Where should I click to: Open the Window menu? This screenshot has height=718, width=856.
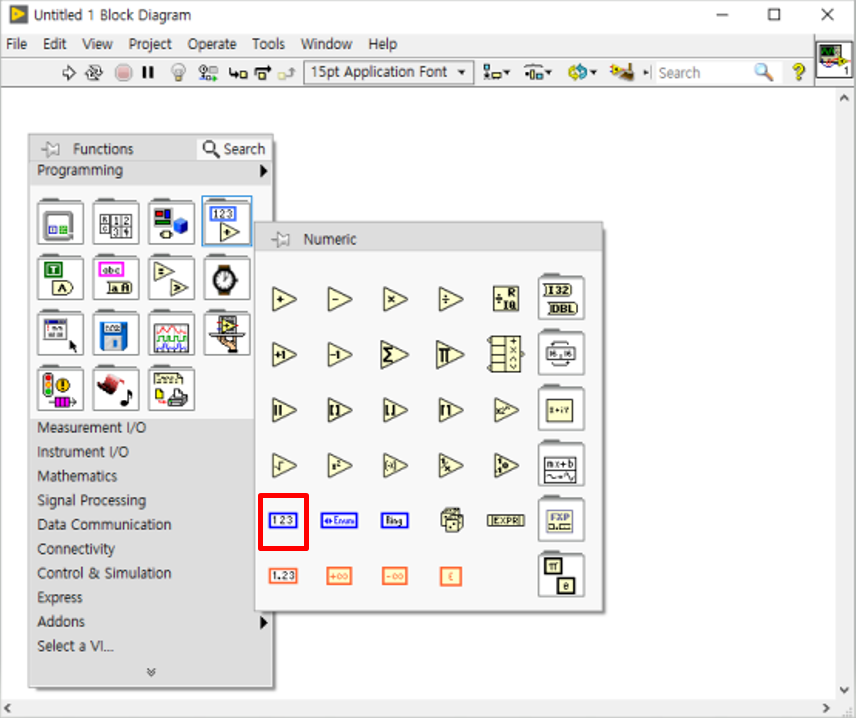pyautogui.click(x=326, y=44)
